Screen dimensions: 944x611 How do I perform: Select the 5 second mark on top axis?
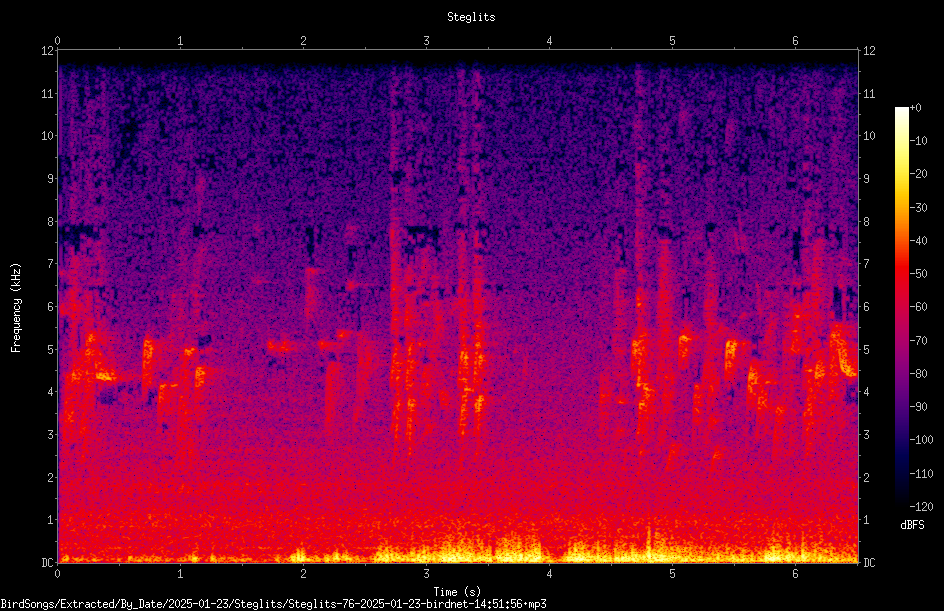tap(672, 41)
